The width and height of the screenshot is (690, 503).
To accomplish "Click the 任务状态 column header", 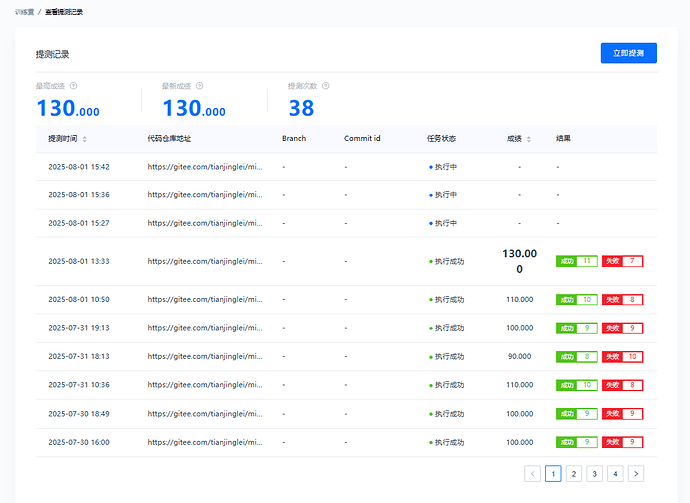I will (441, 139).
